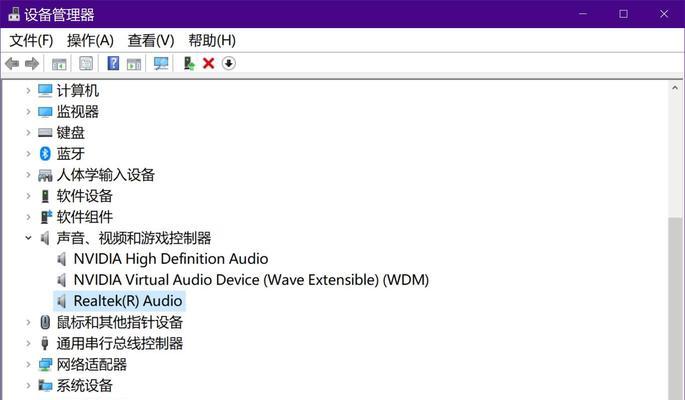Image resolution: width=685 pixels, height=400 pixels.
Task: Click the Realtek(R) Audio speaker icon
Action: 62,301
